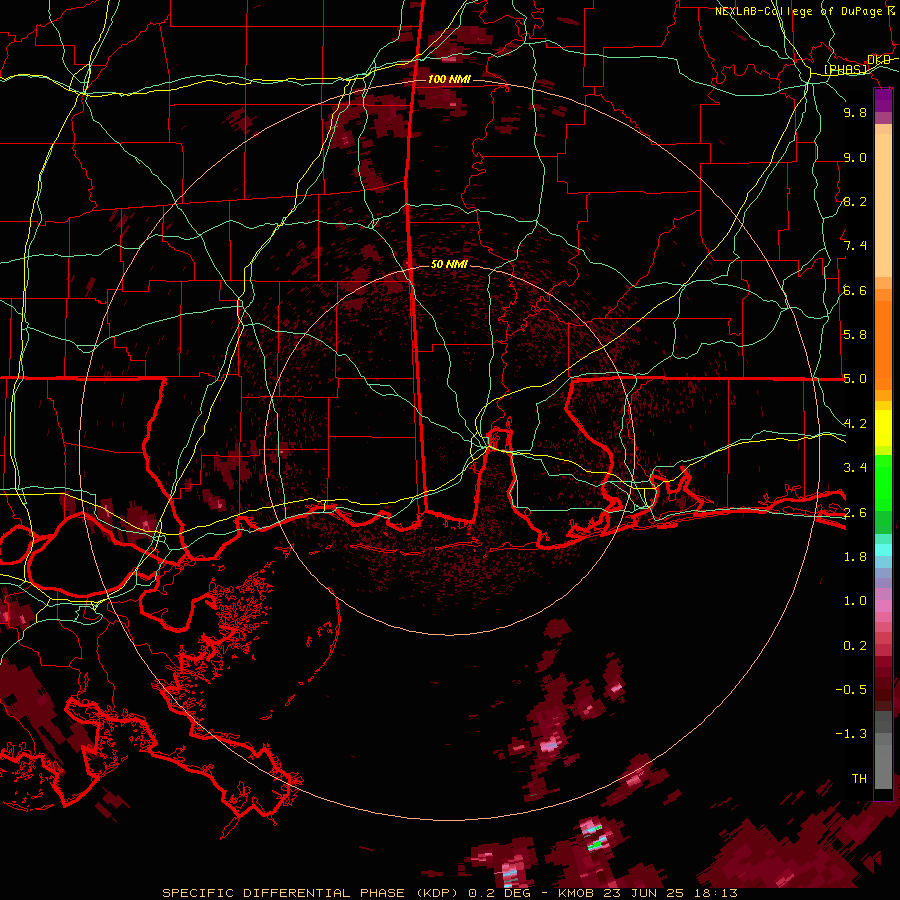The height and width of the screenshot is (900, 900).
Task: Pick the cyan band on the color bar
Action: [883, 550]
